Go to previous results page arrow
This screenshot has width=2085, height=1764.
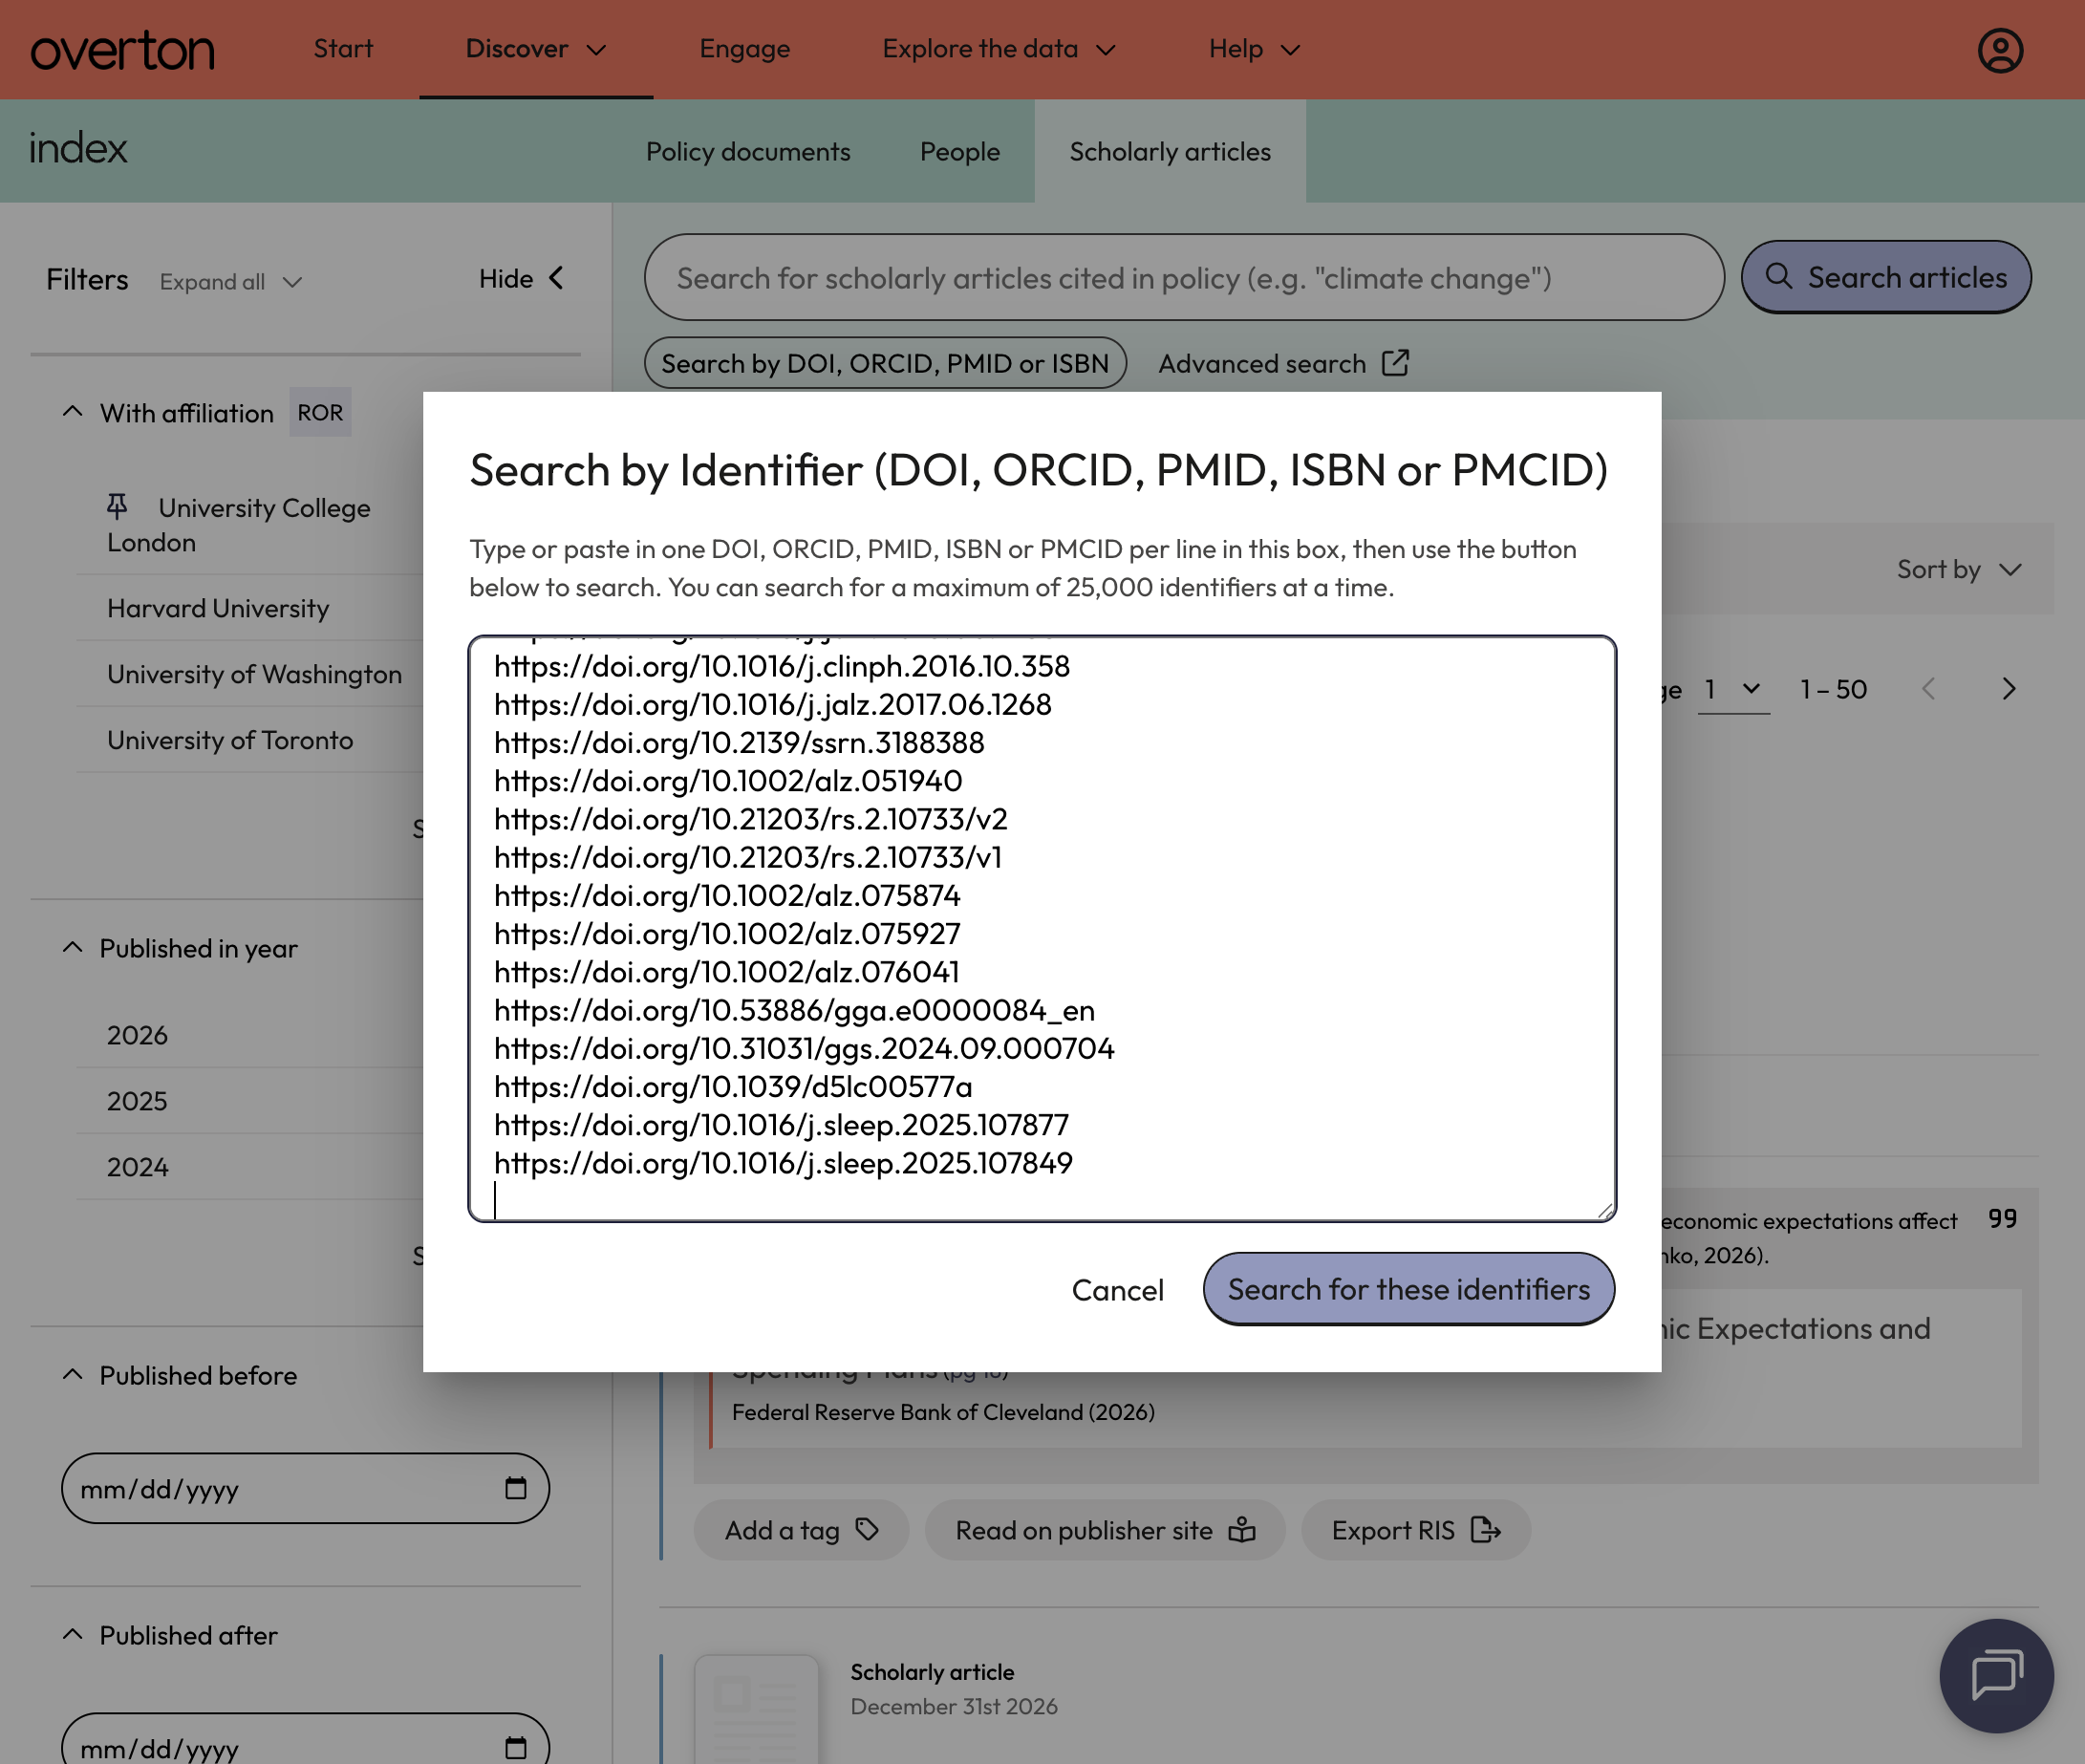[1929, 689]
